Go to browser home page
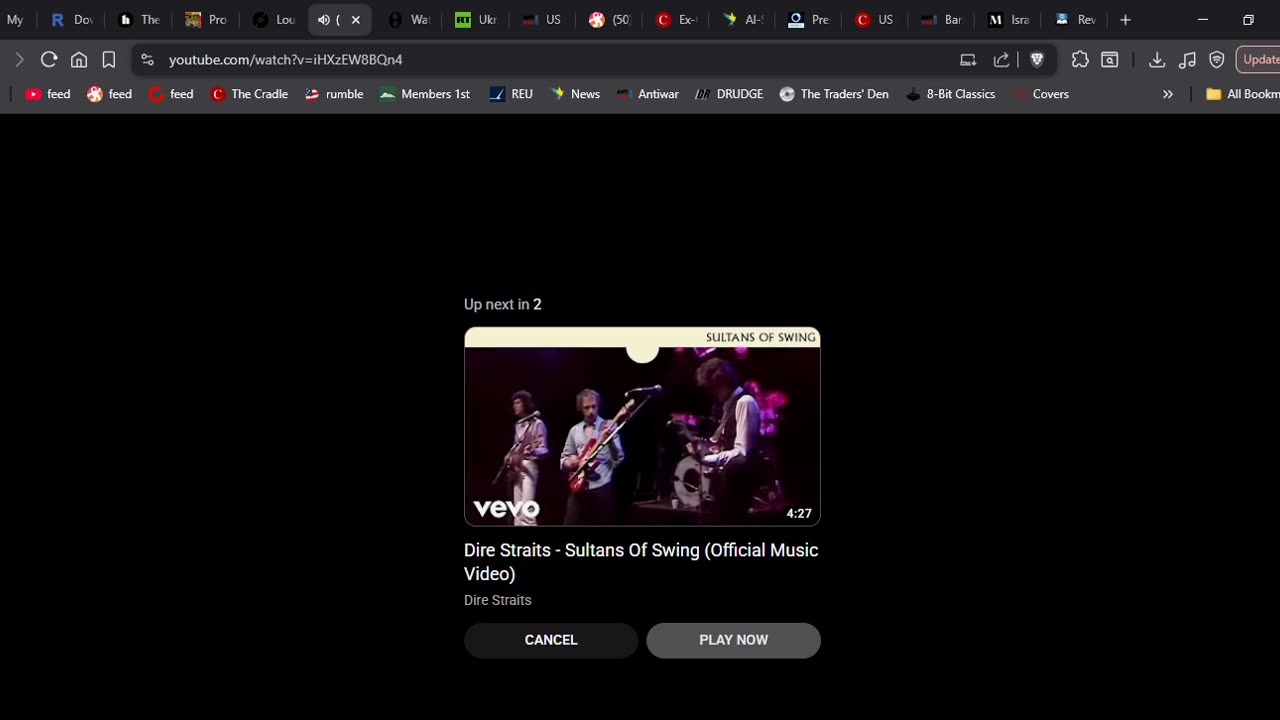This screenshot has width=1280, height=720. point(79,60)
